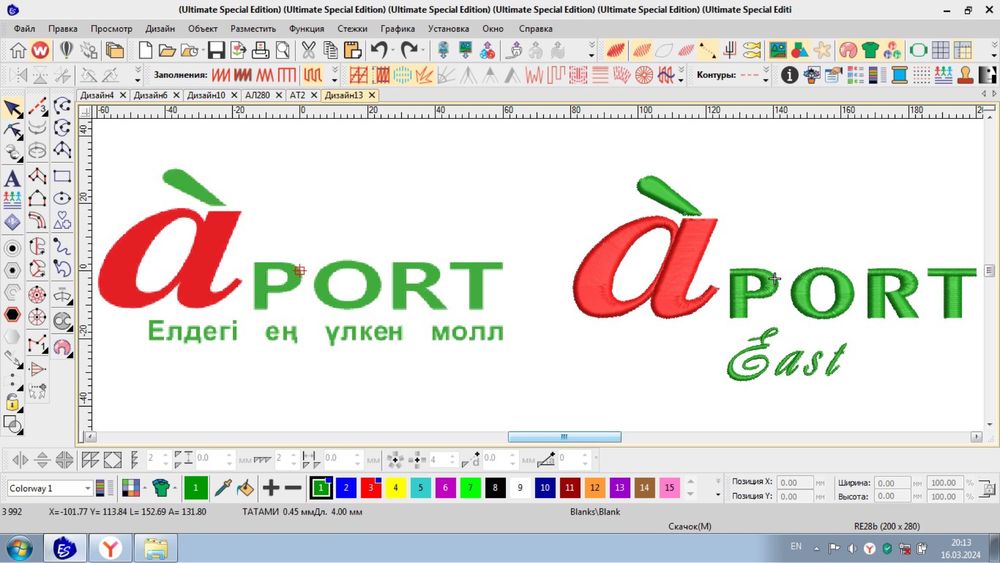Toggle vector shapes display

(x=800, y=50)
